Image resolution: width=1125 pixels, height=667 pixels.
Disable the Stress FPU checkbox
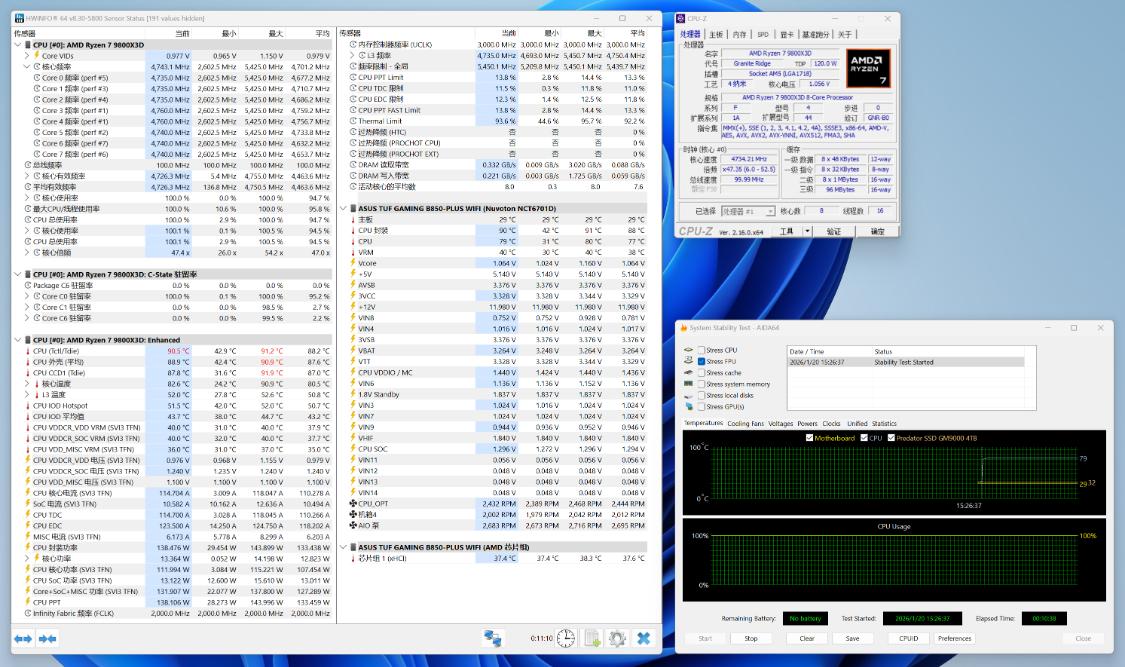[701, 362]
